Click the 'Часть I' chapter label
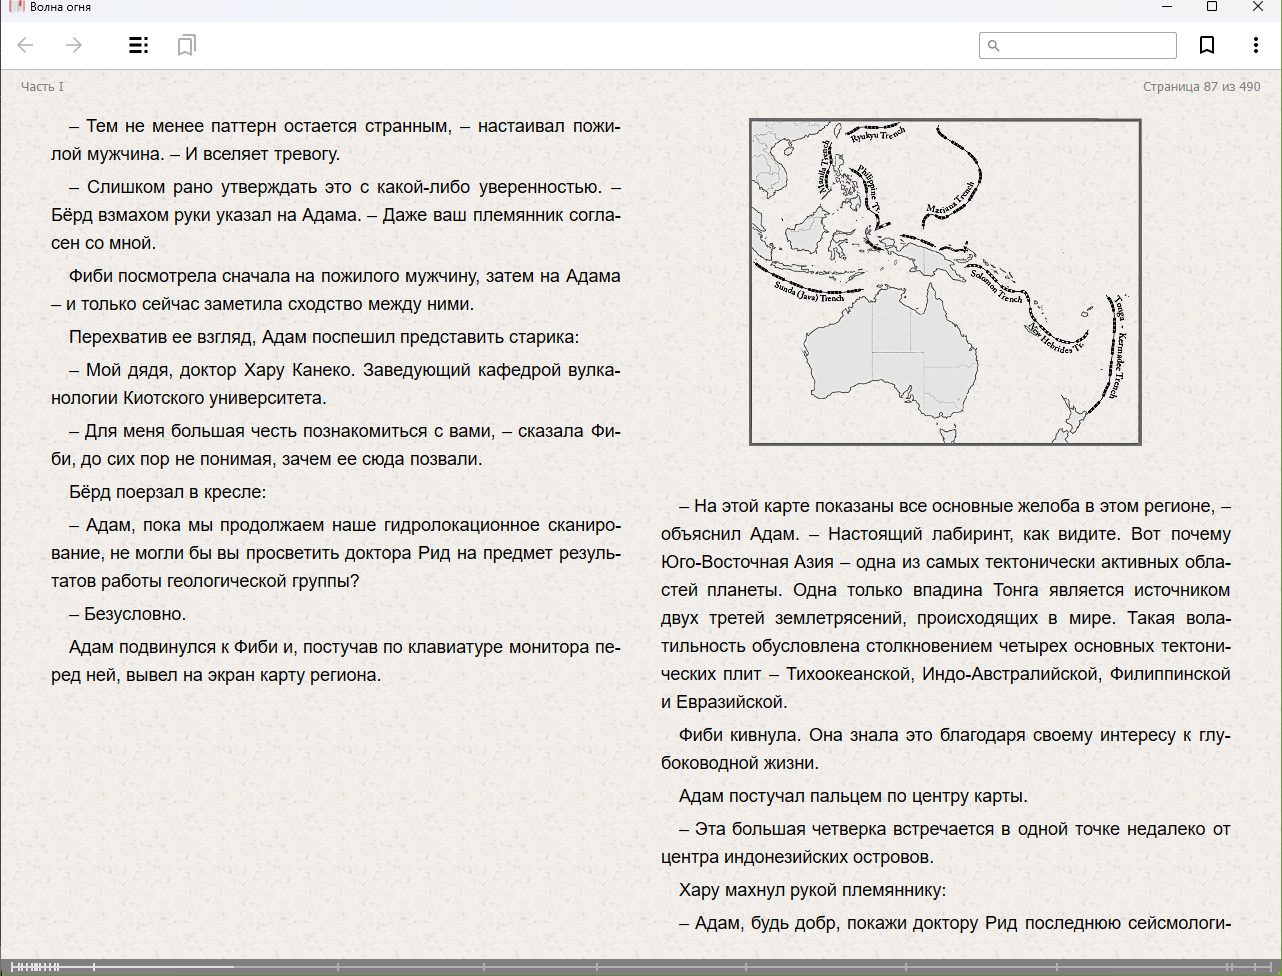 42,87
